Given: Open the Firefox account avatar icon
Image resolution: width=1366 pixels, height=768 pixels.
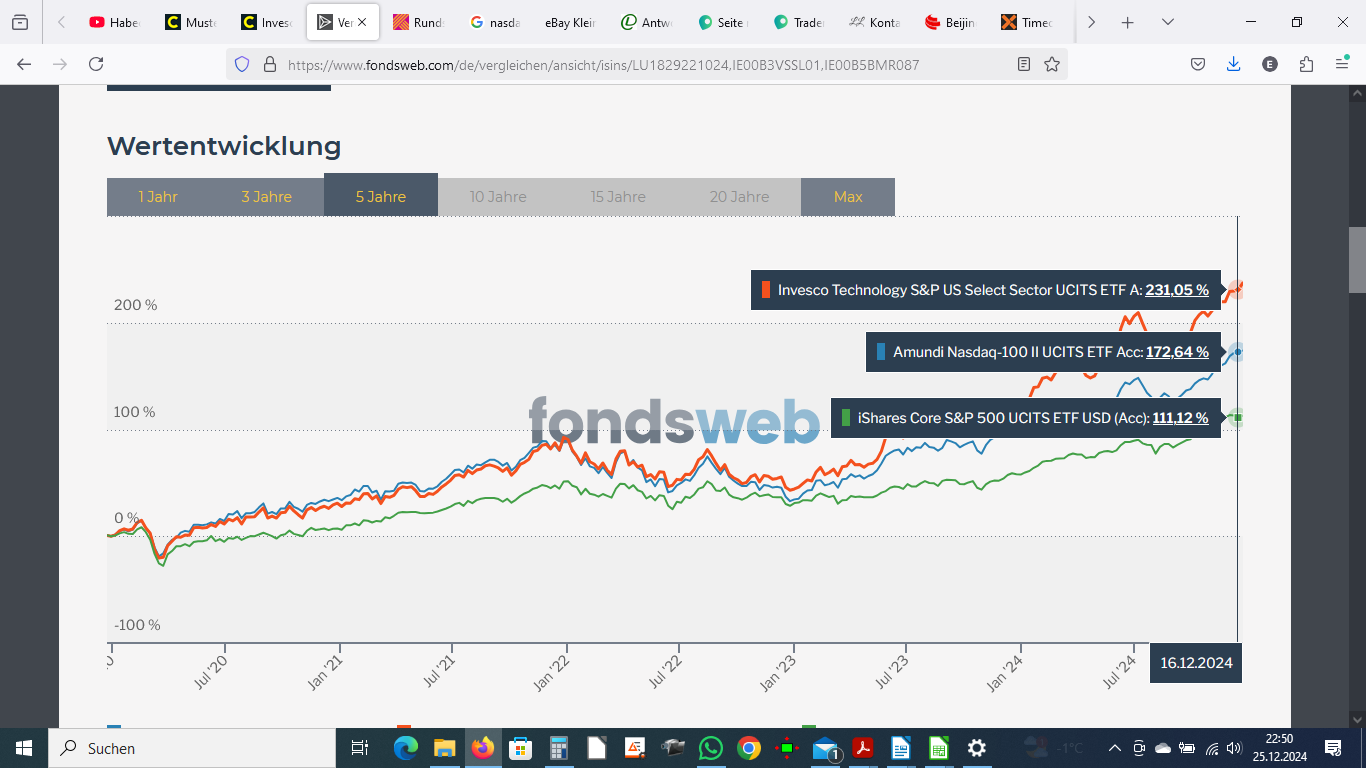Looking at the screenshot, I should click(1270, 64).
